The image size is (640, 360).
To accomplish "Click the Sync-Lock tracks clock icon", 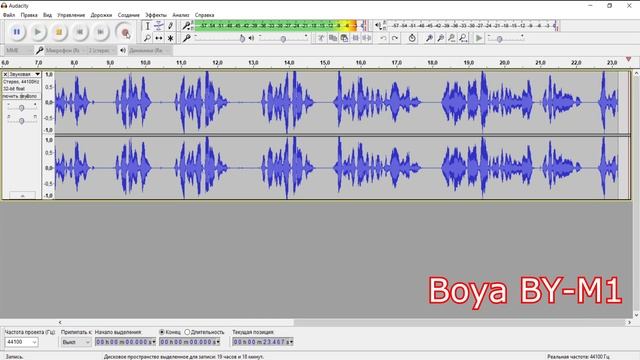I will 412,38.
